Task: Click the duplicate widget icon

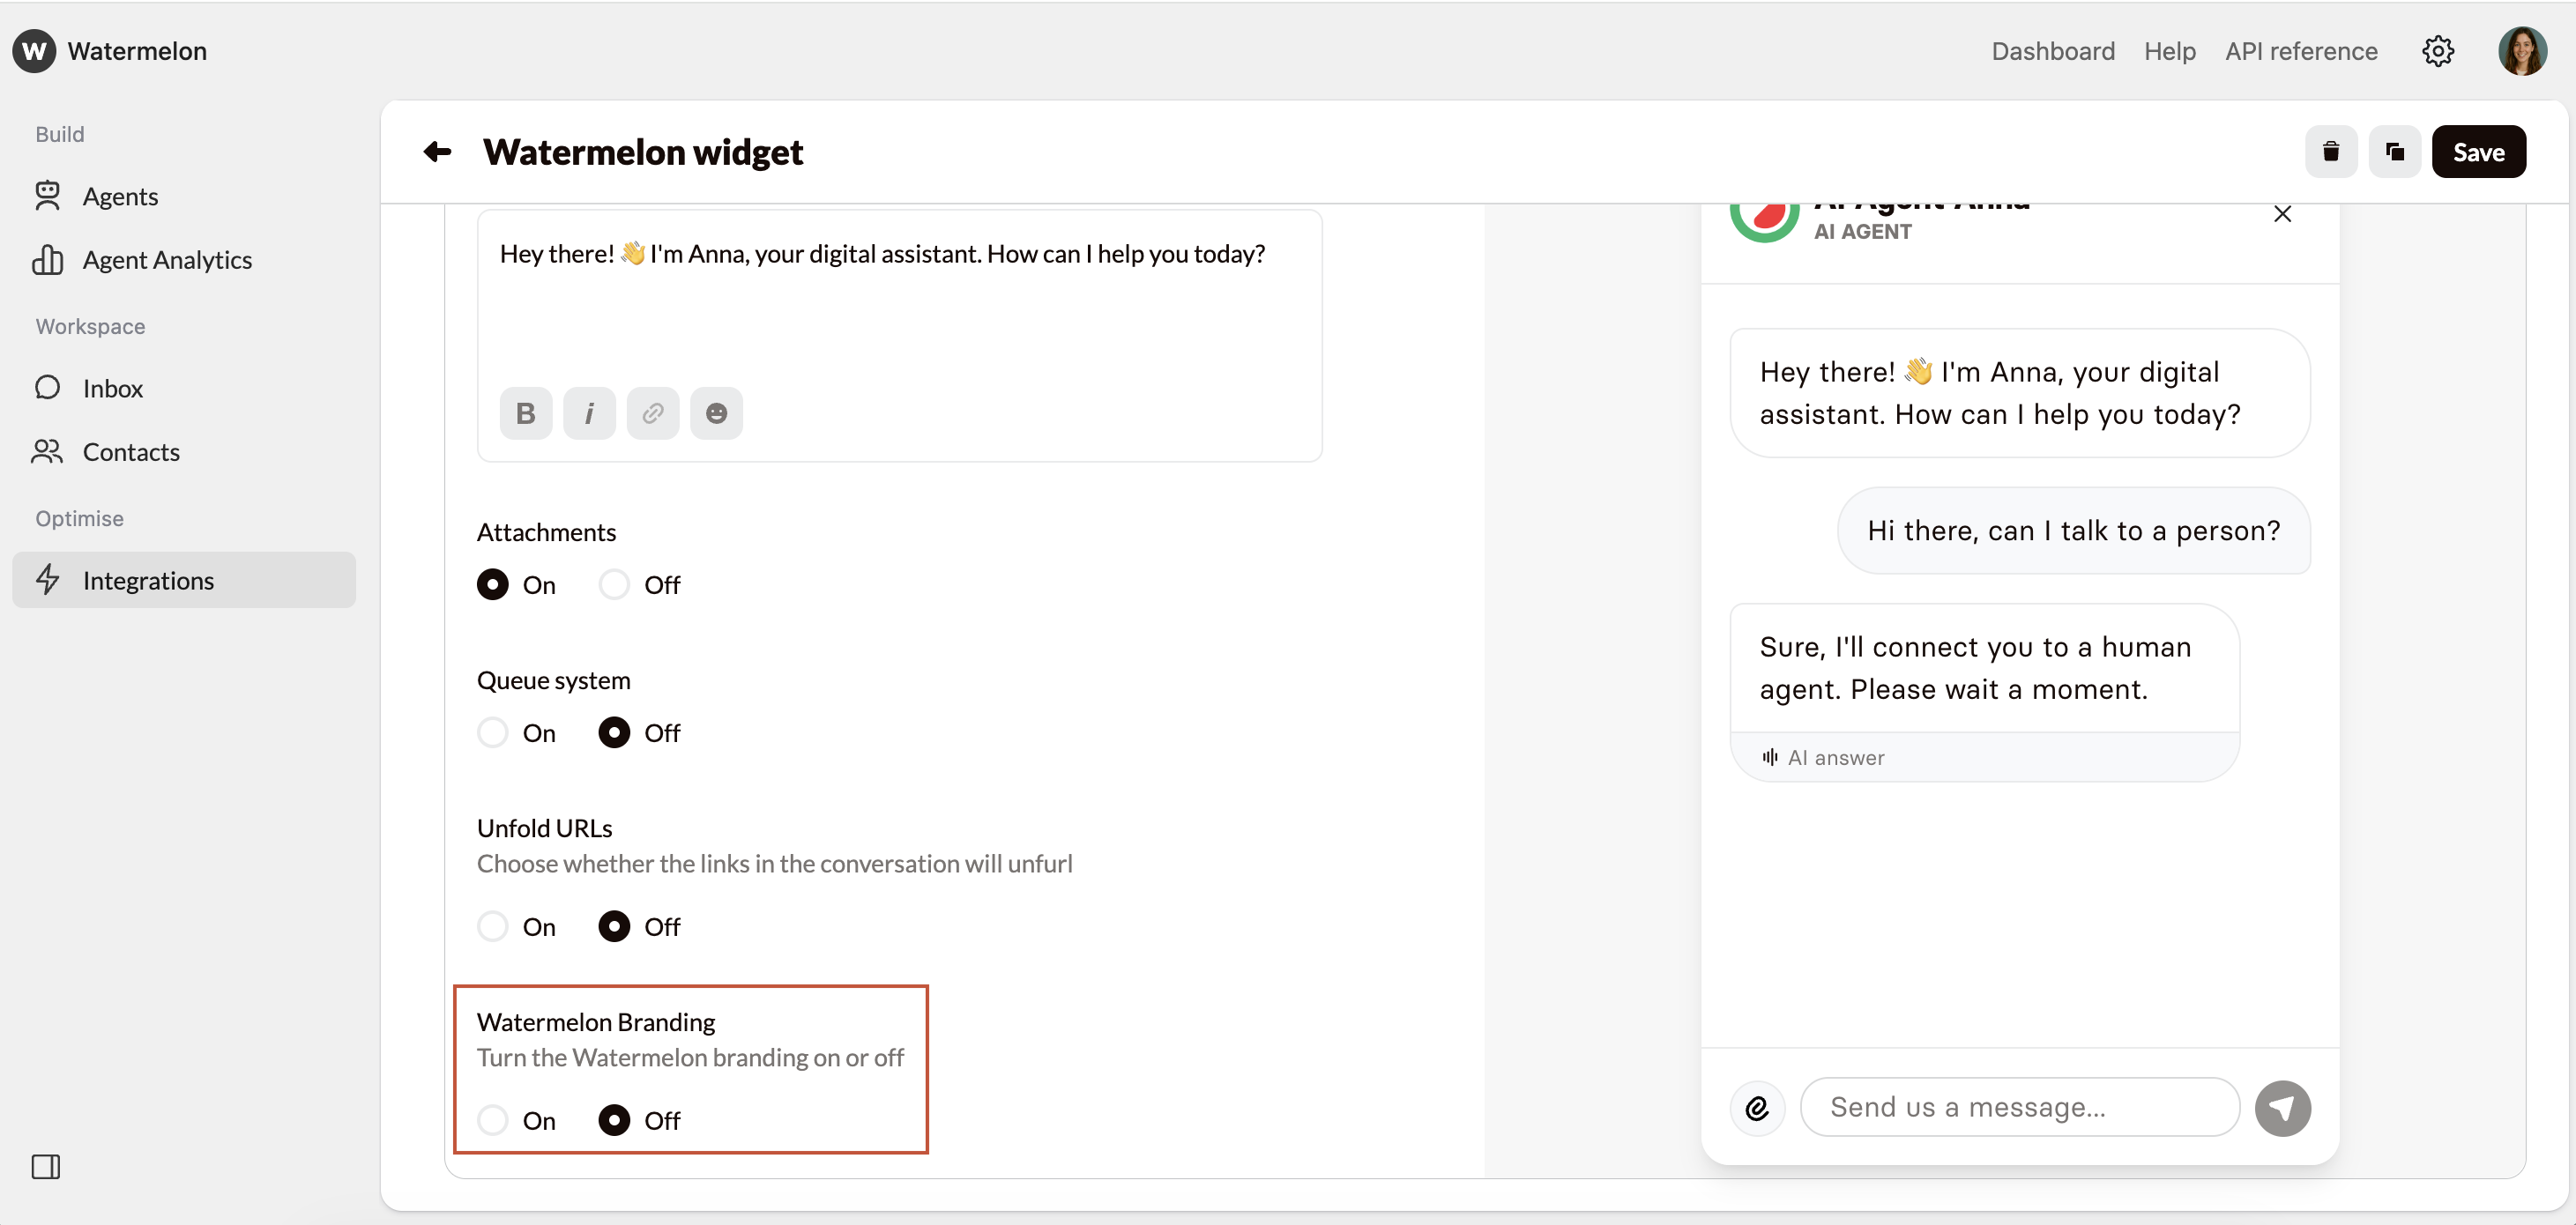Action: tap(2394, 152)
